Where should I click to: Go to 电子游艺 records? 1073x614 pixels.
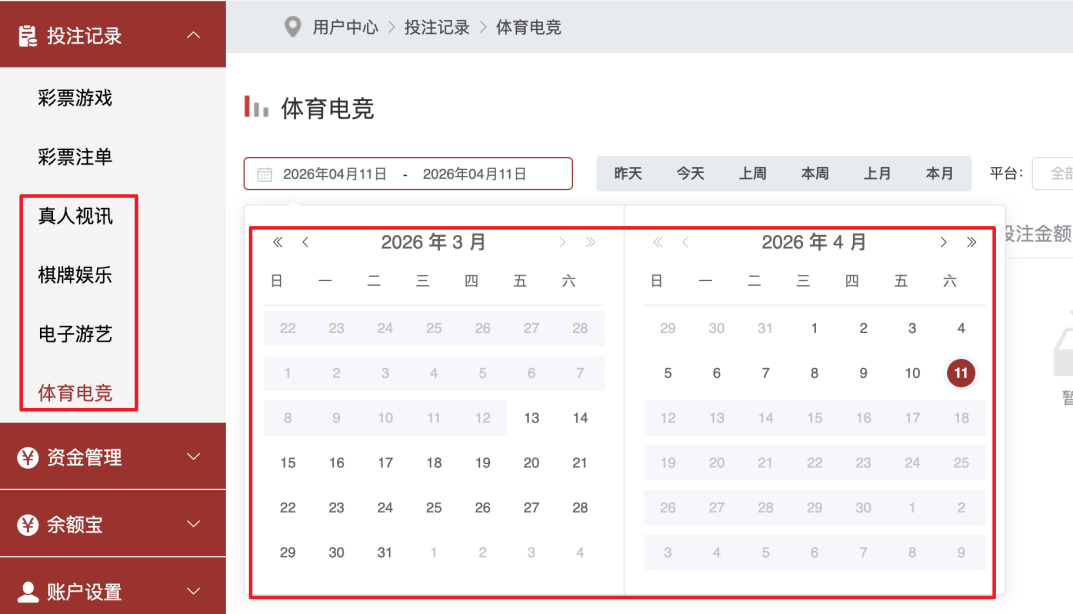pyautogui.click(x=76, y=334)
